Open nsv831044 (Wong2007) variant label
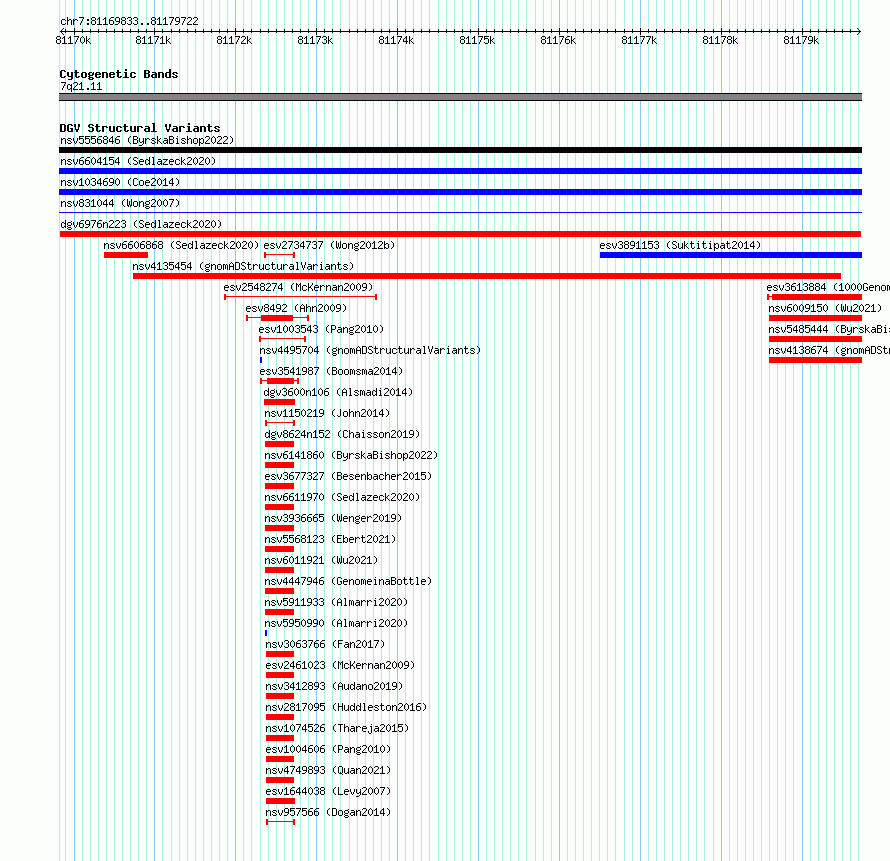The height and width of the screenshot is (861, 890). click(x=120, y=203)
